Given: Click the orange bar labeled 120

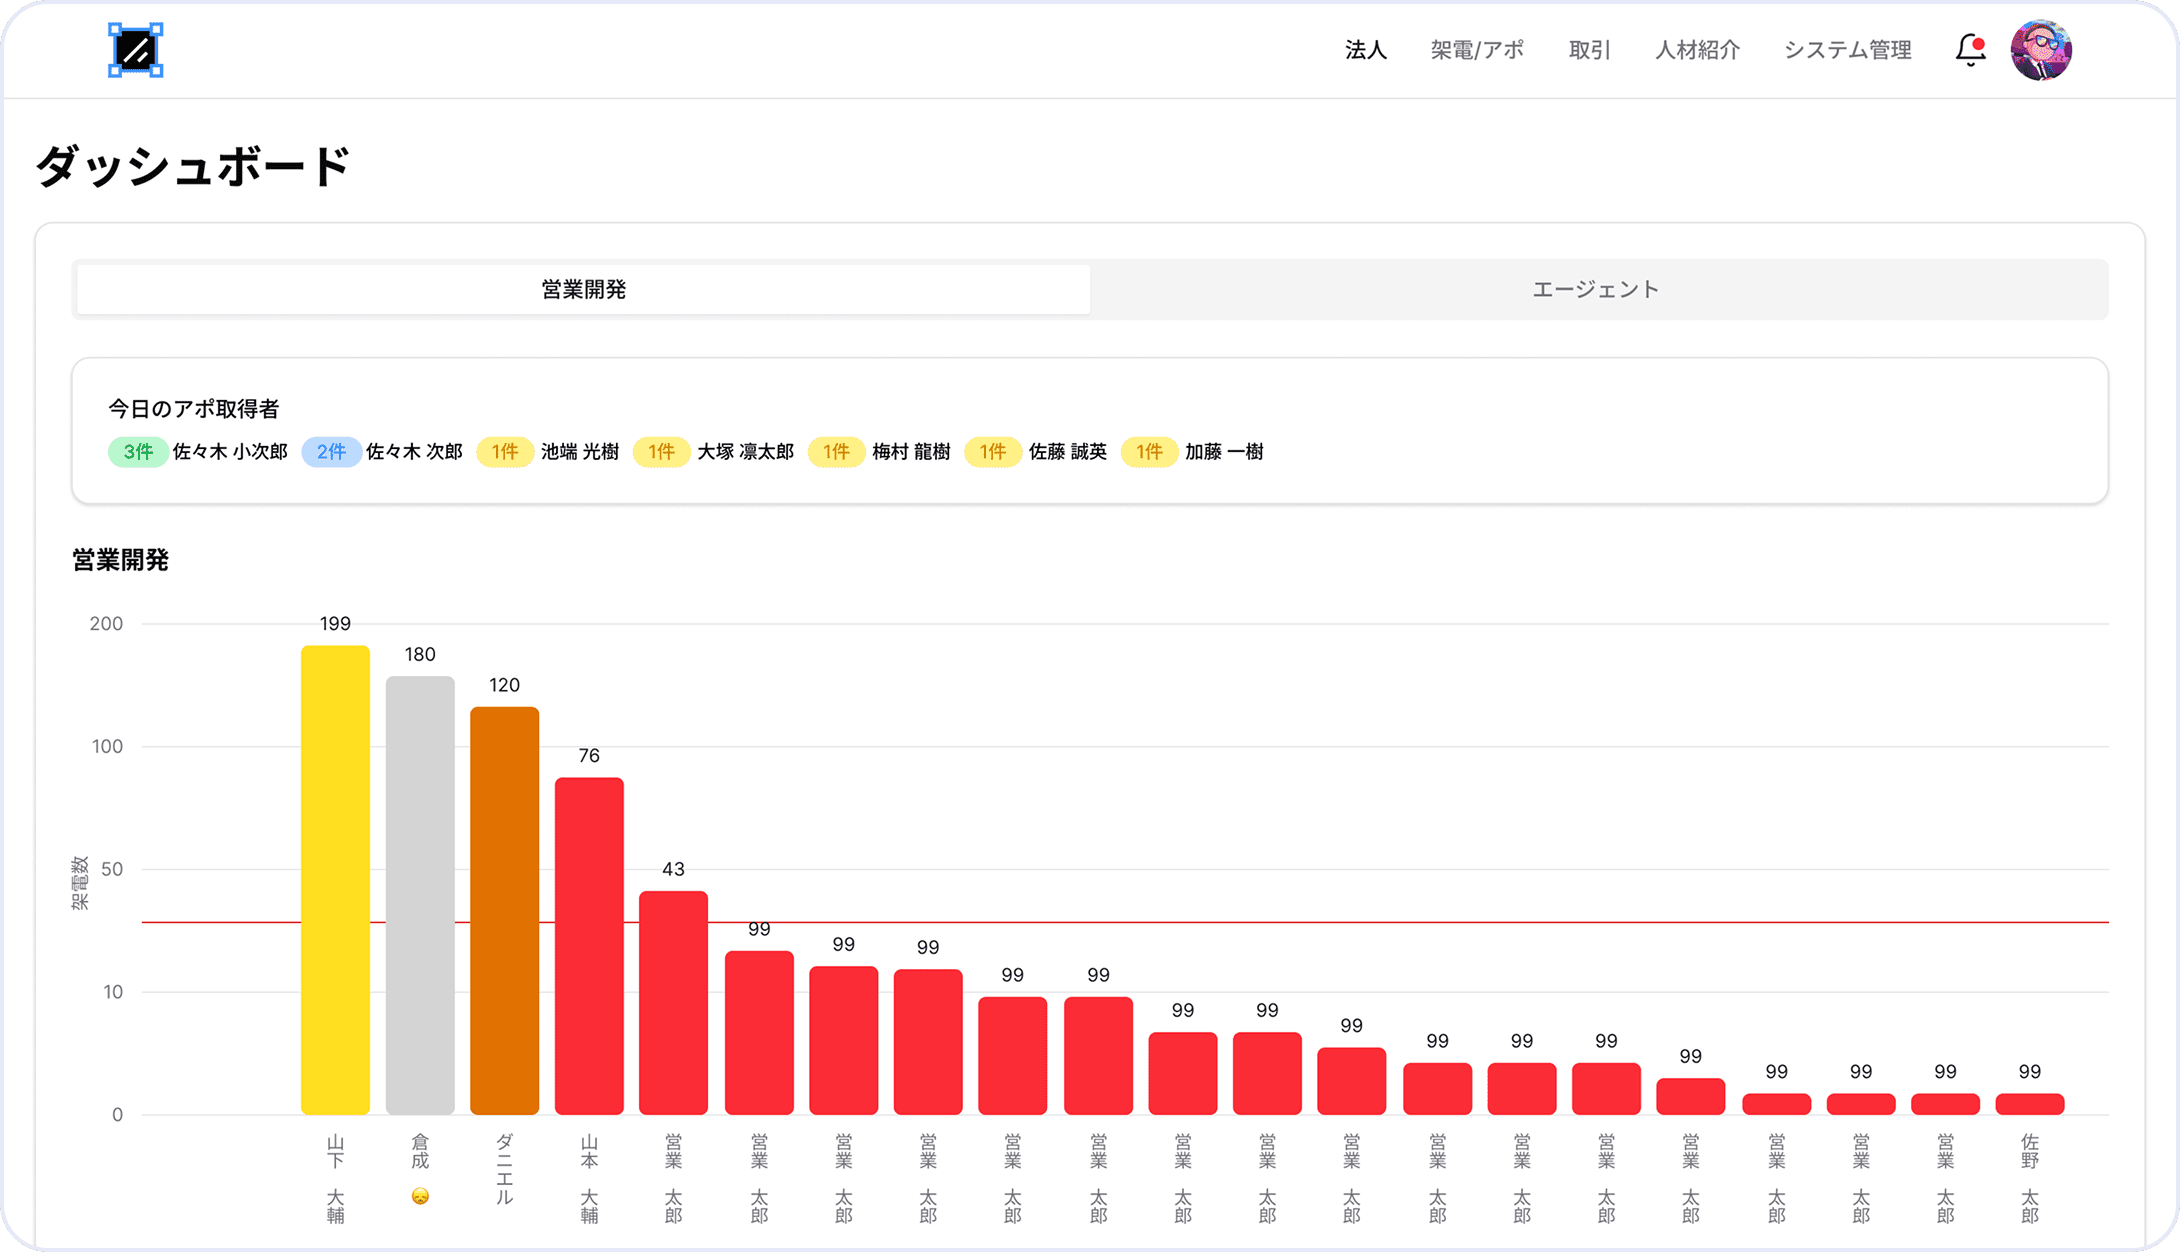Looking at the screenshot, I should (x=504, y=910).
